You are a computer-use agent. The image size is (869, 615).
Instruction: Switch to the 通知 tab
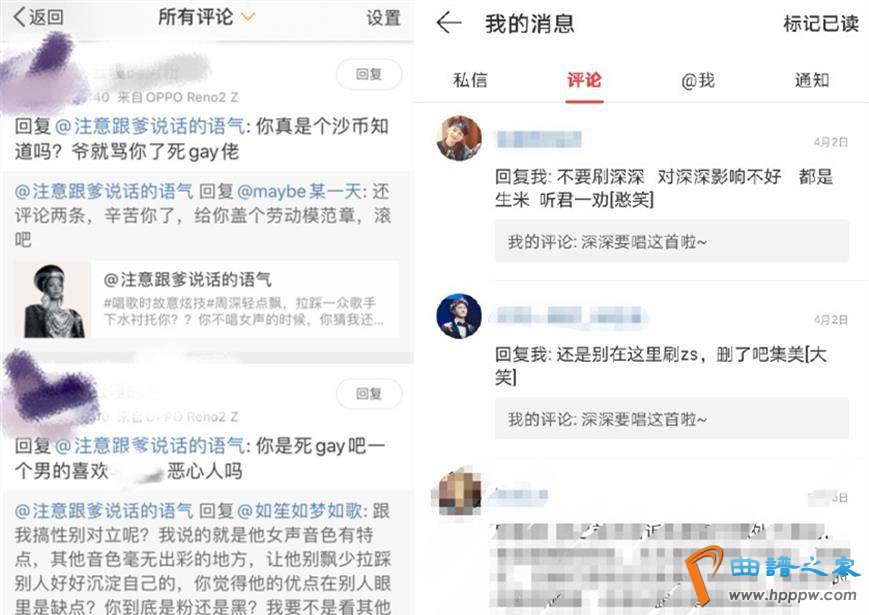coord(812,80)
